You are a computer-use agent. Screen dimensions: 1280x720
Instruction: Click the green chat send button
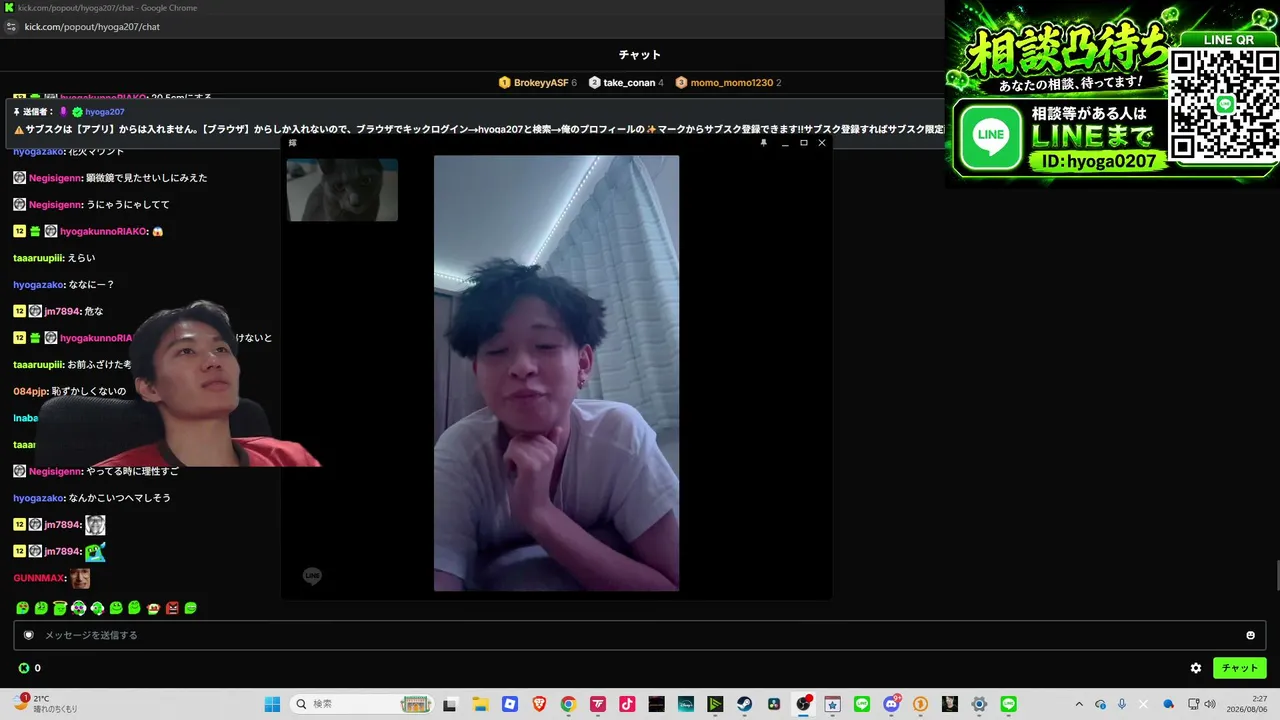click(1239, 668)
